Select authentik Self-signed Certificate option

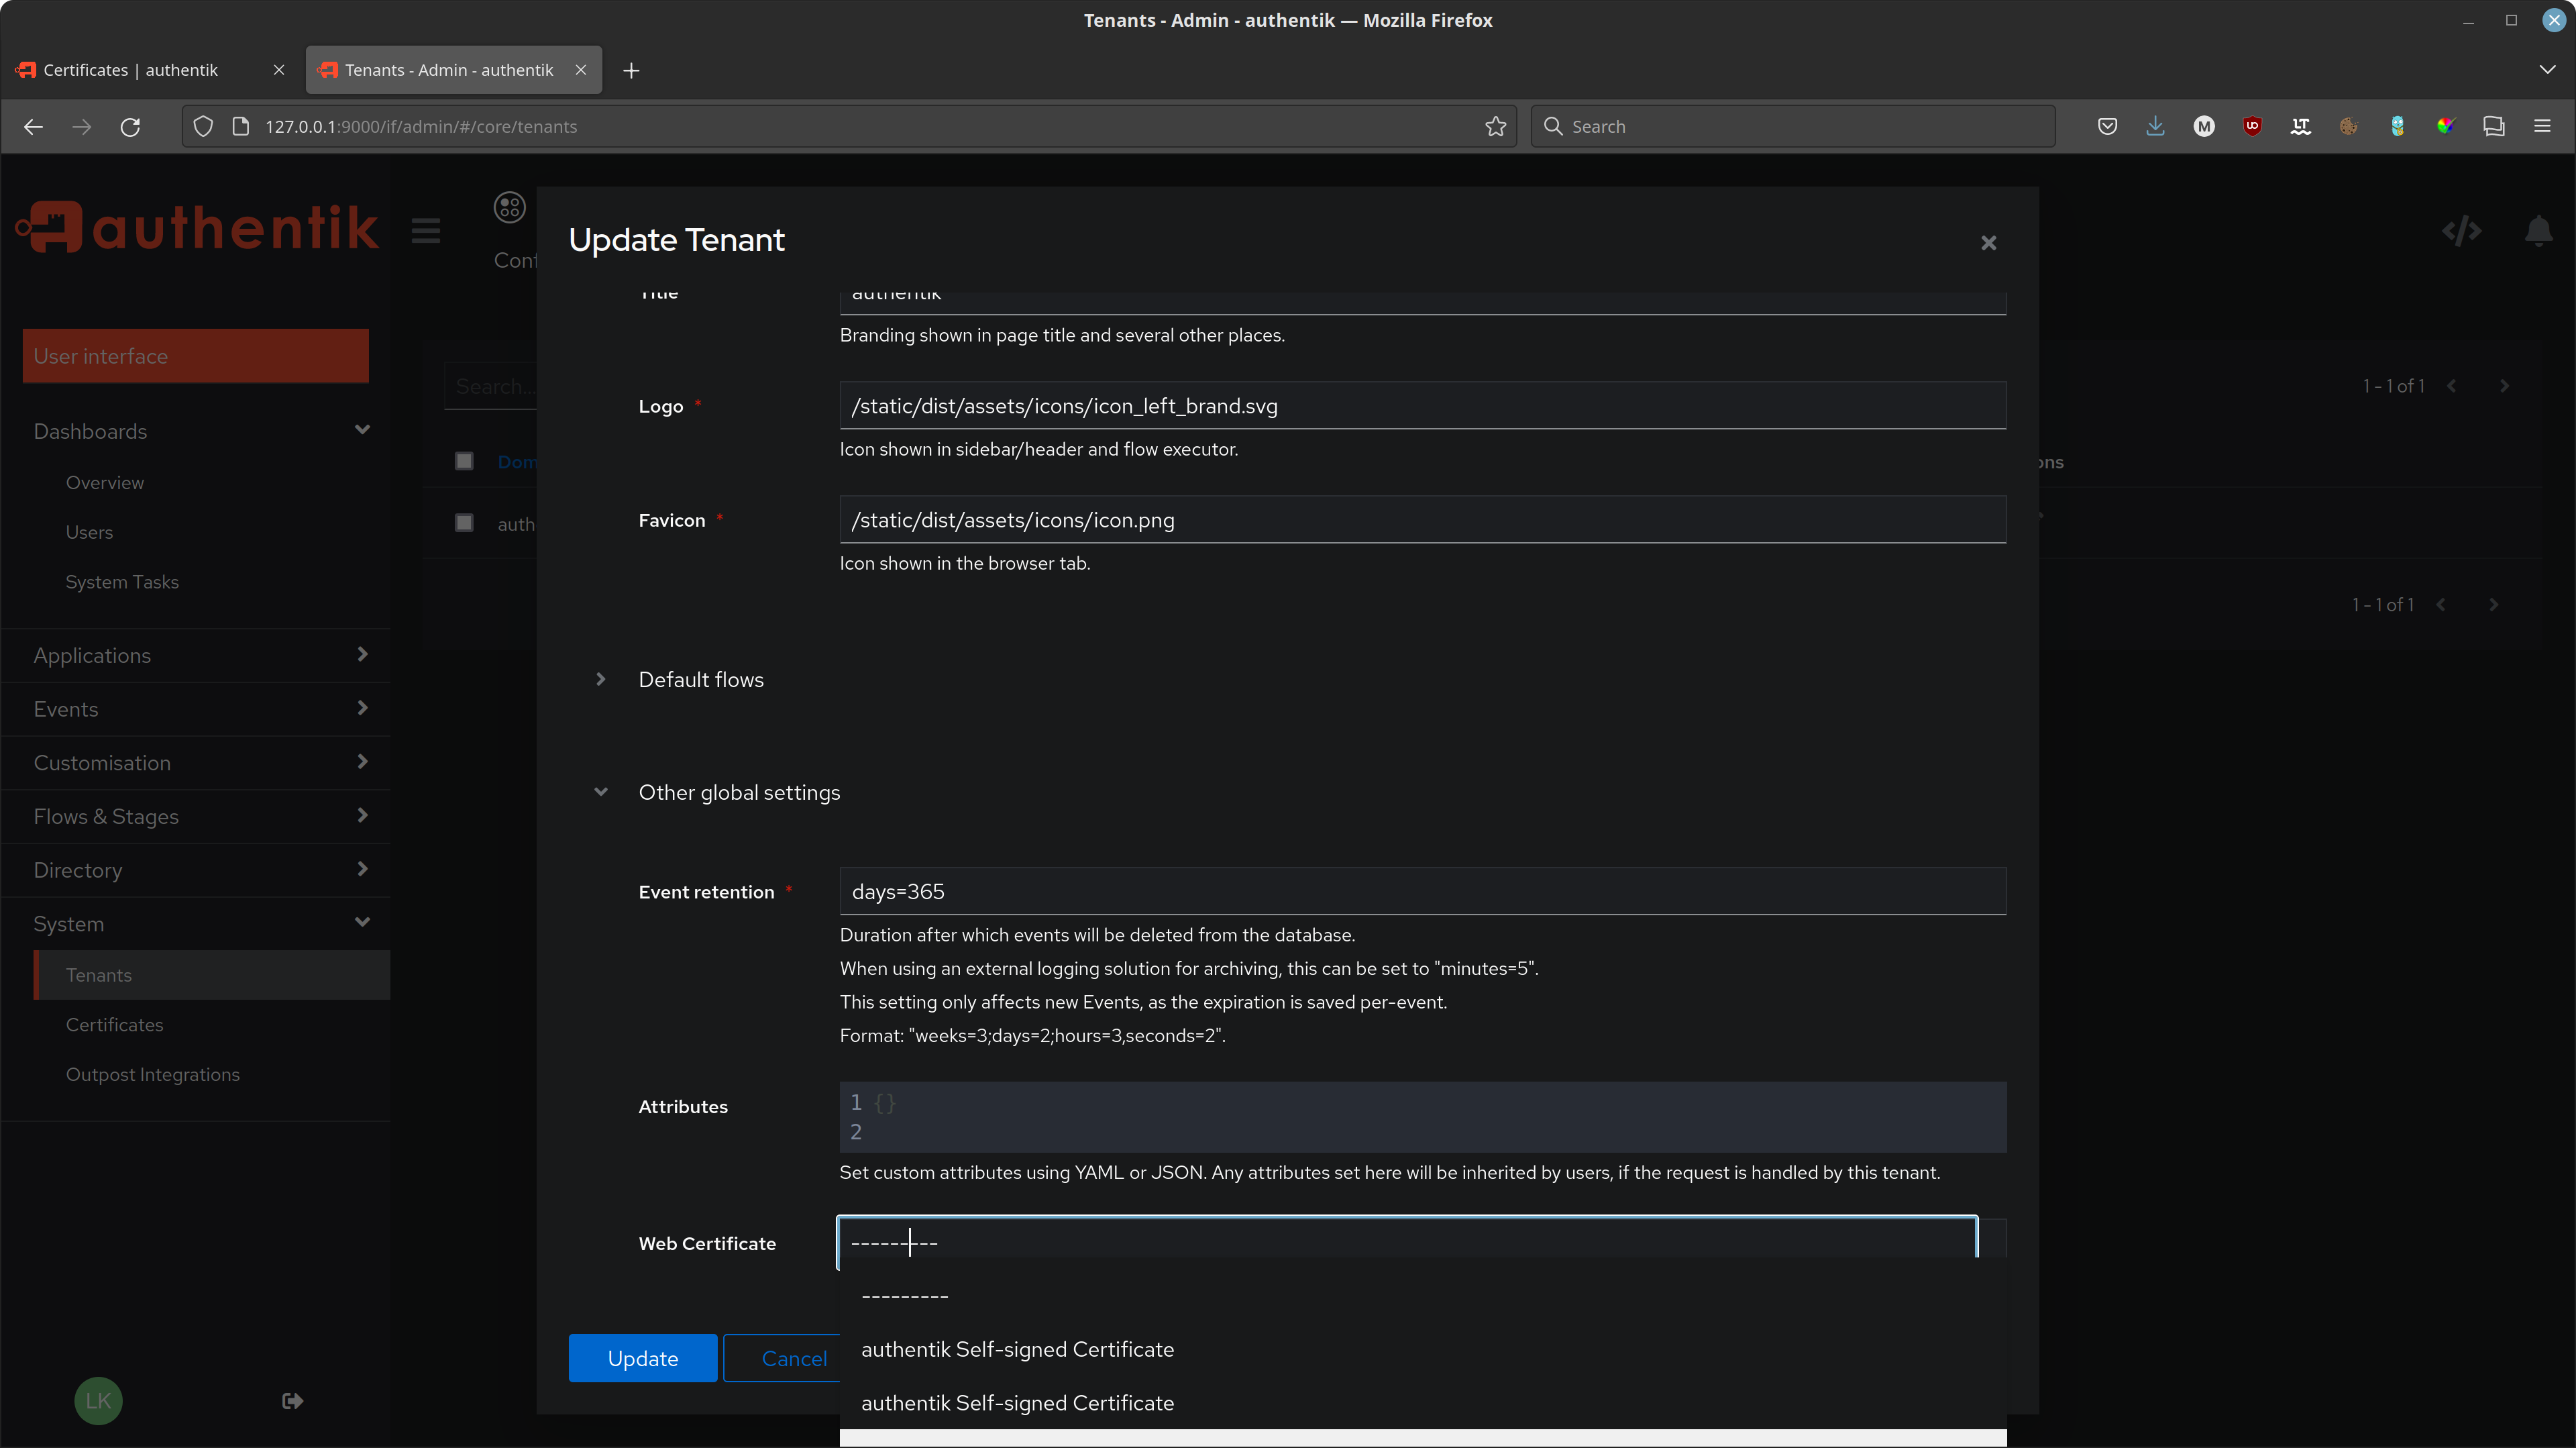[x=1017, y=1349]
